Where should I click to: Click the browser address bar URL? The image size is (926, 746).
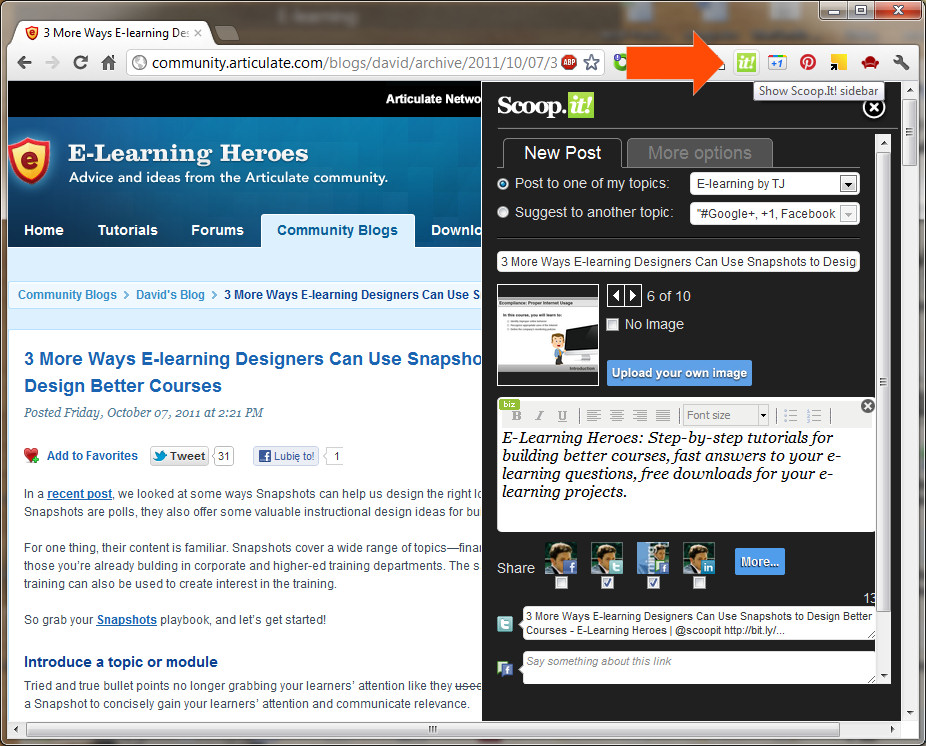click(354, 63)
